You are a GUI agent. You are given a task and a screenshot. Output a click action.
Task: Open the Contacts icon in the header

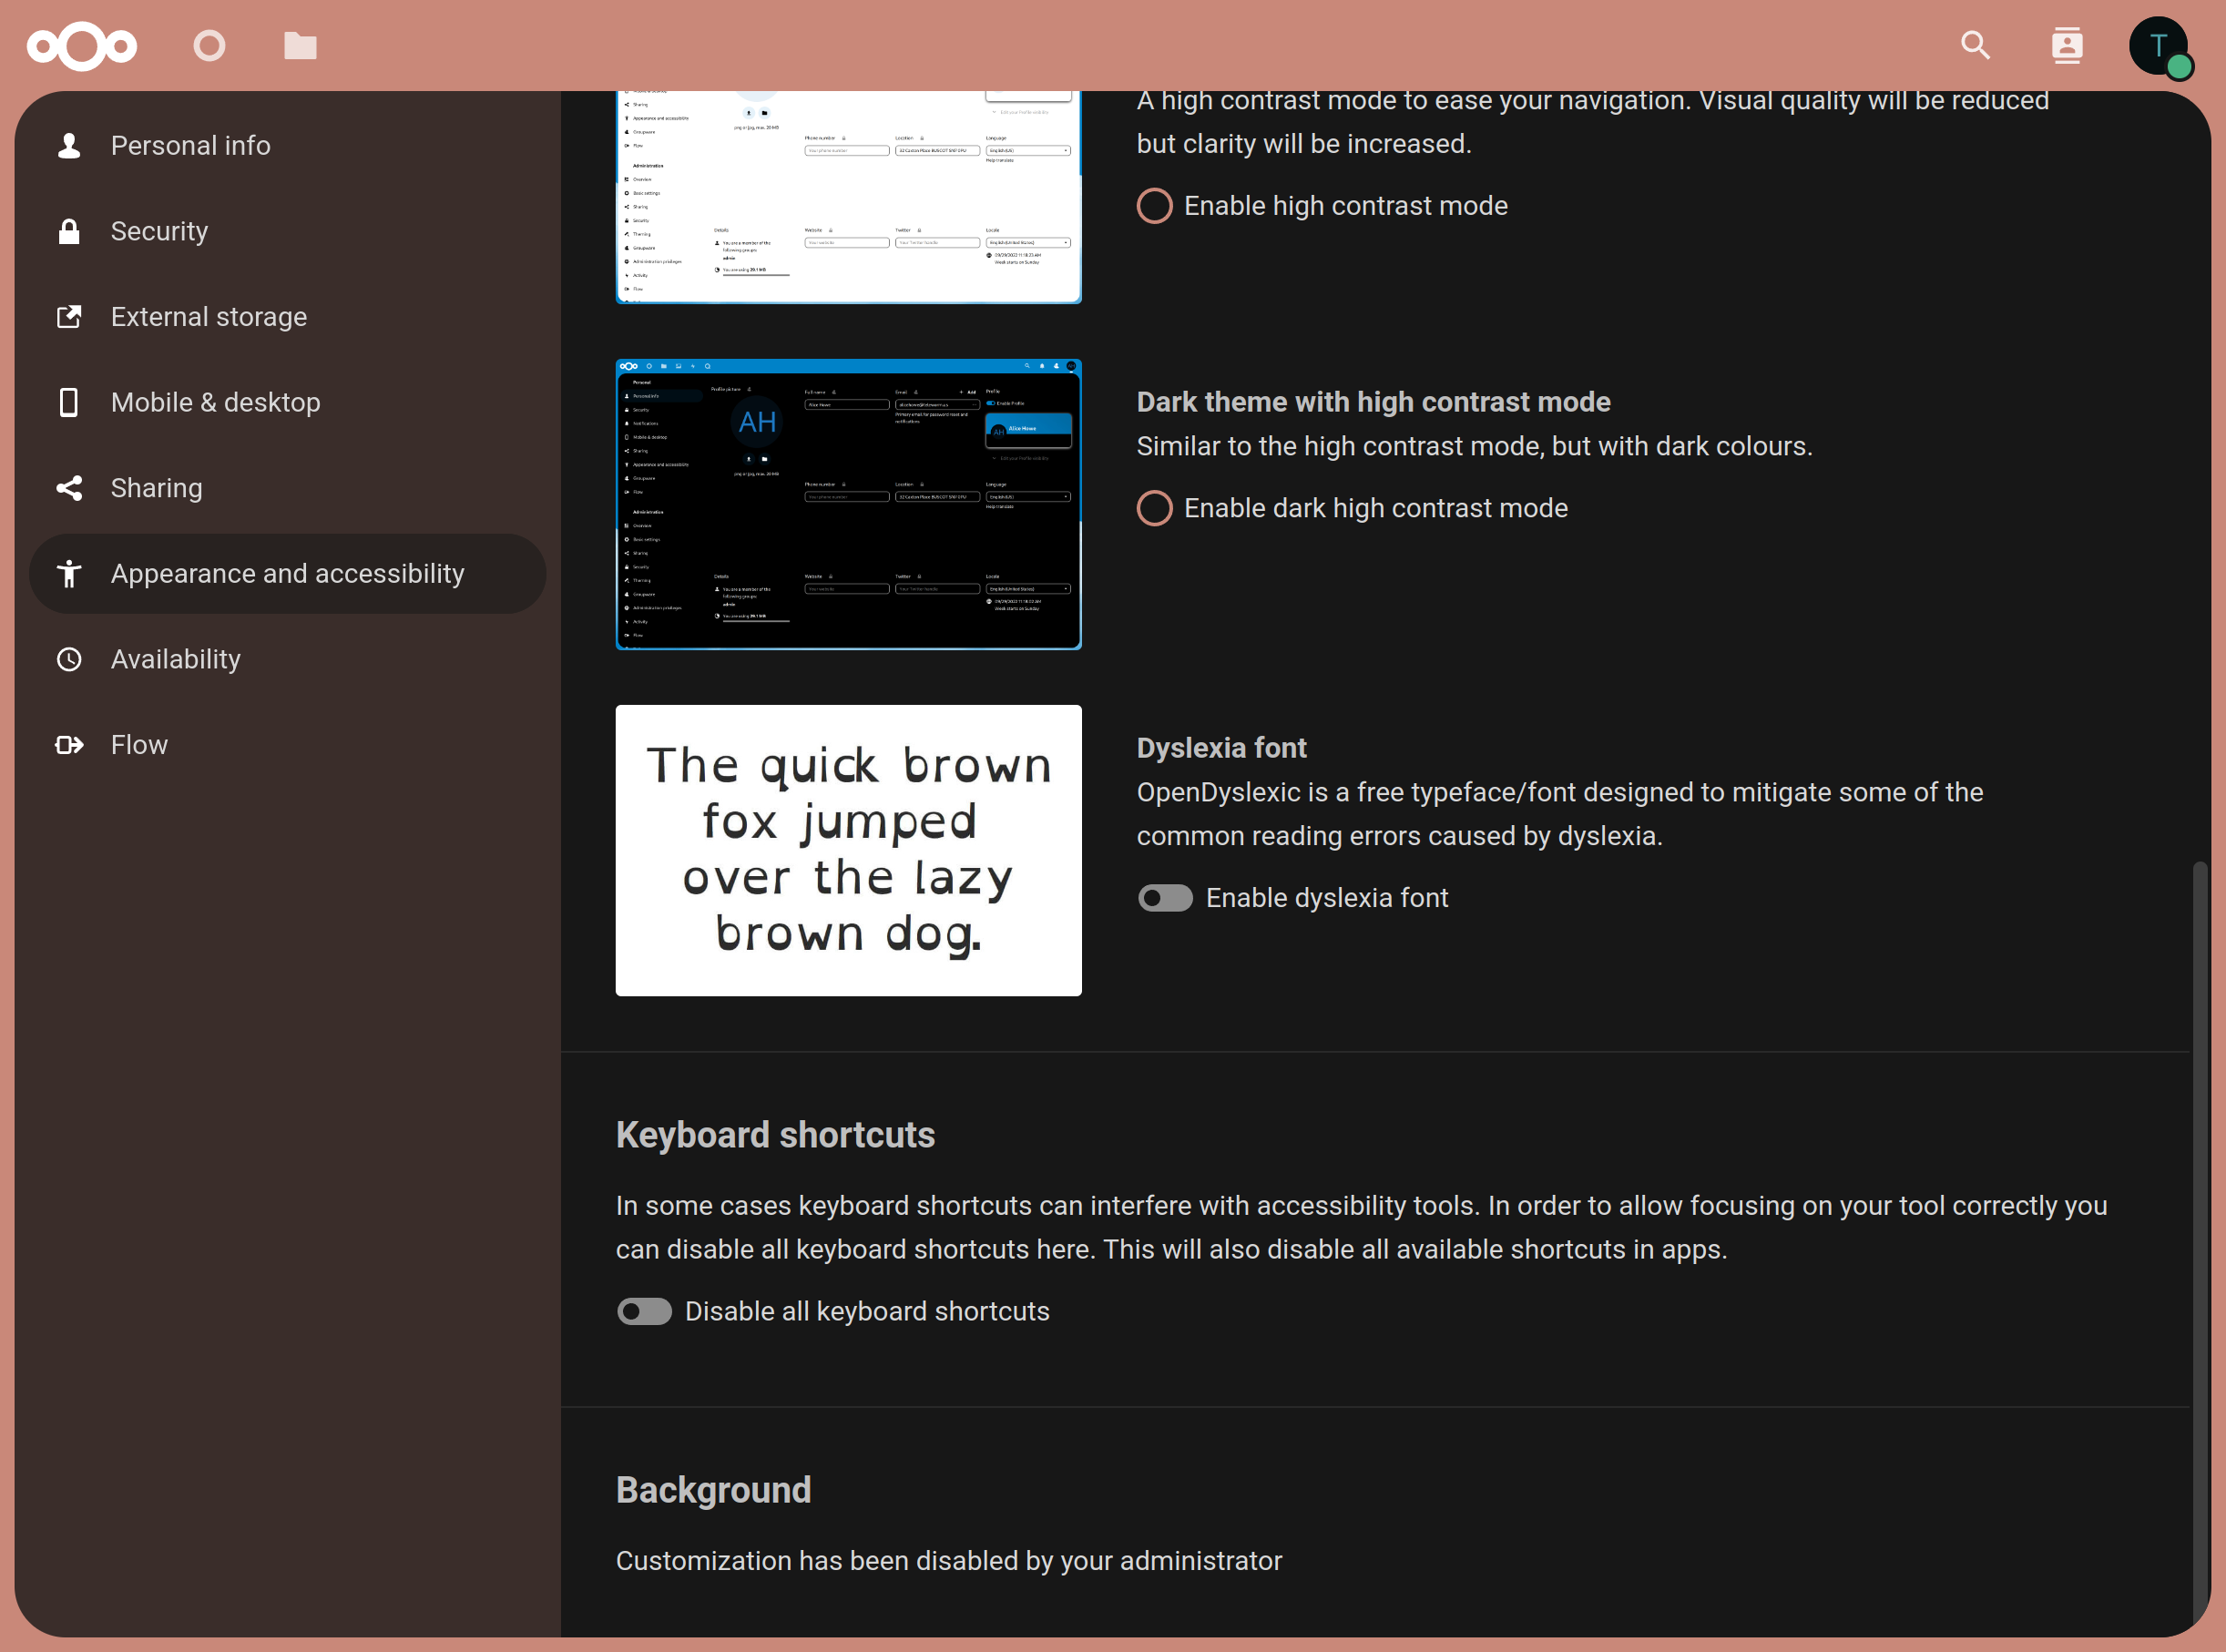coord(2066,45)
